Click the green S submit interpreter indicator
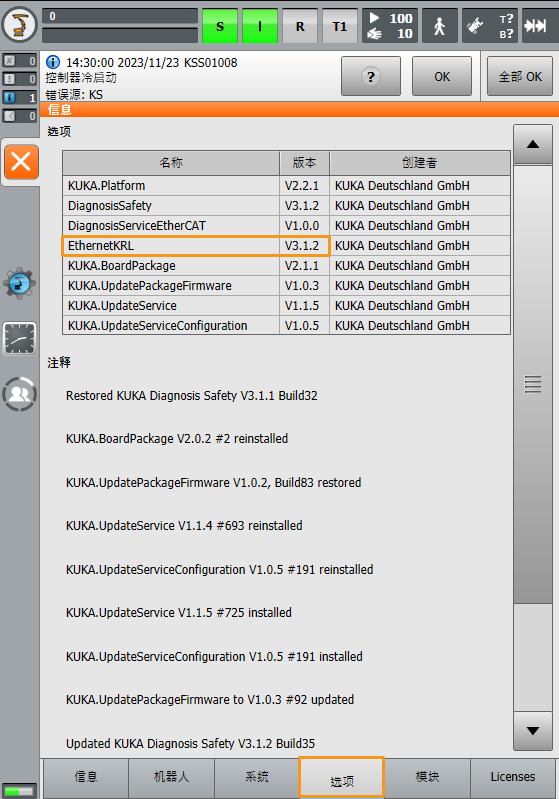559x799 pixels. pos(220,25)
